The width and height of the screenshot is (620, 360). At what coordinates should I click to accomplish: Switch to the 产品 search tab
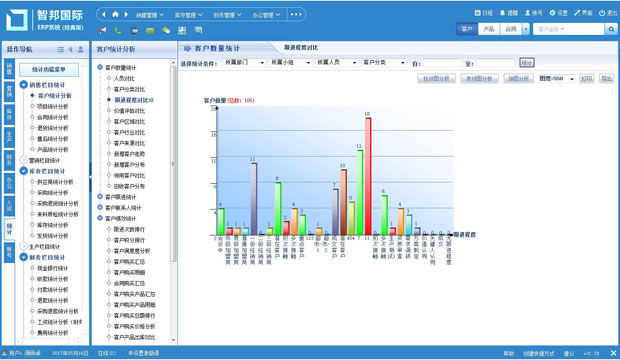(489, 29)
